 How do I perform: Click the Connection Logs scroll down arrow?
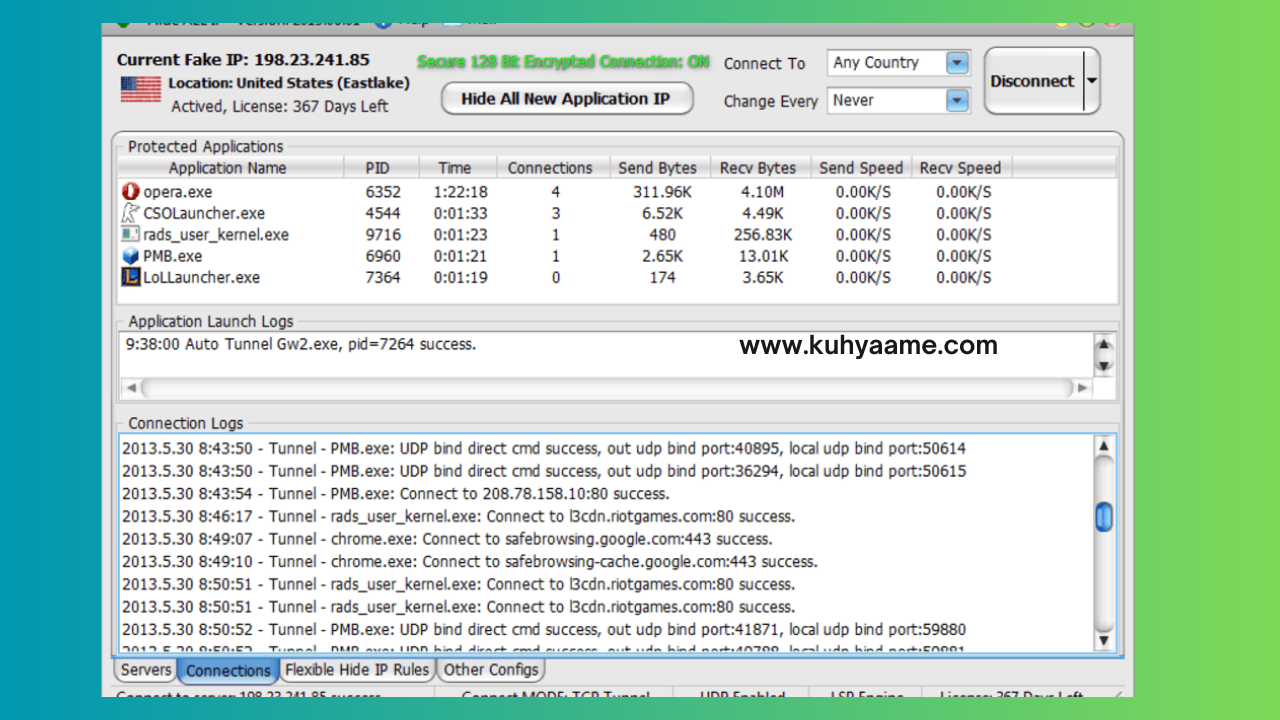(x=1104, y=641)
